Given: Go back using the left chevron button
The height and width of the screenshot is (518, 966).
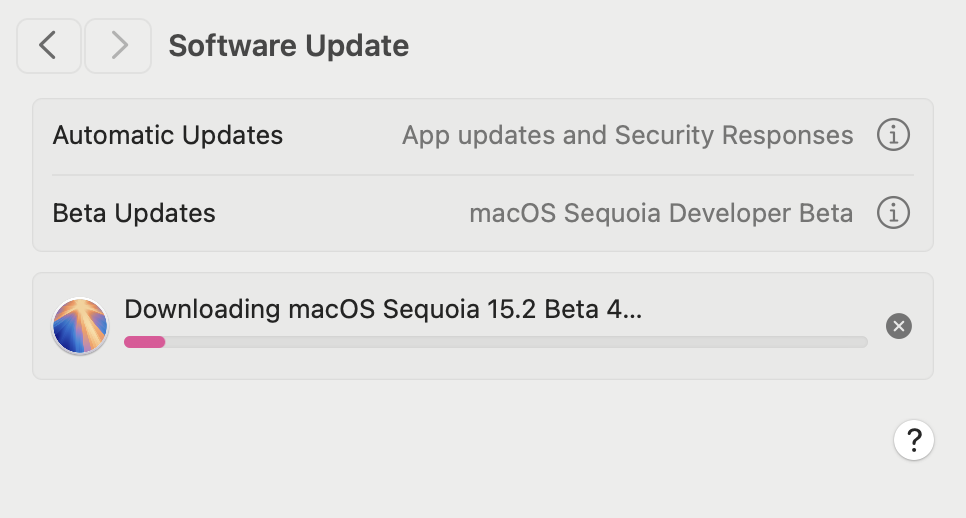Looking at the screenshot, I should (49, 46).
